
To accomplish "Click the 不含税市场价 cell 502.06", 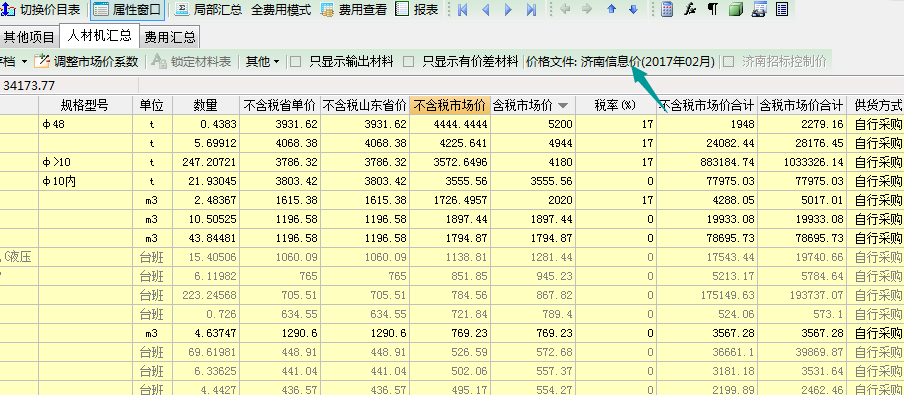I will [x=450, y=371].
